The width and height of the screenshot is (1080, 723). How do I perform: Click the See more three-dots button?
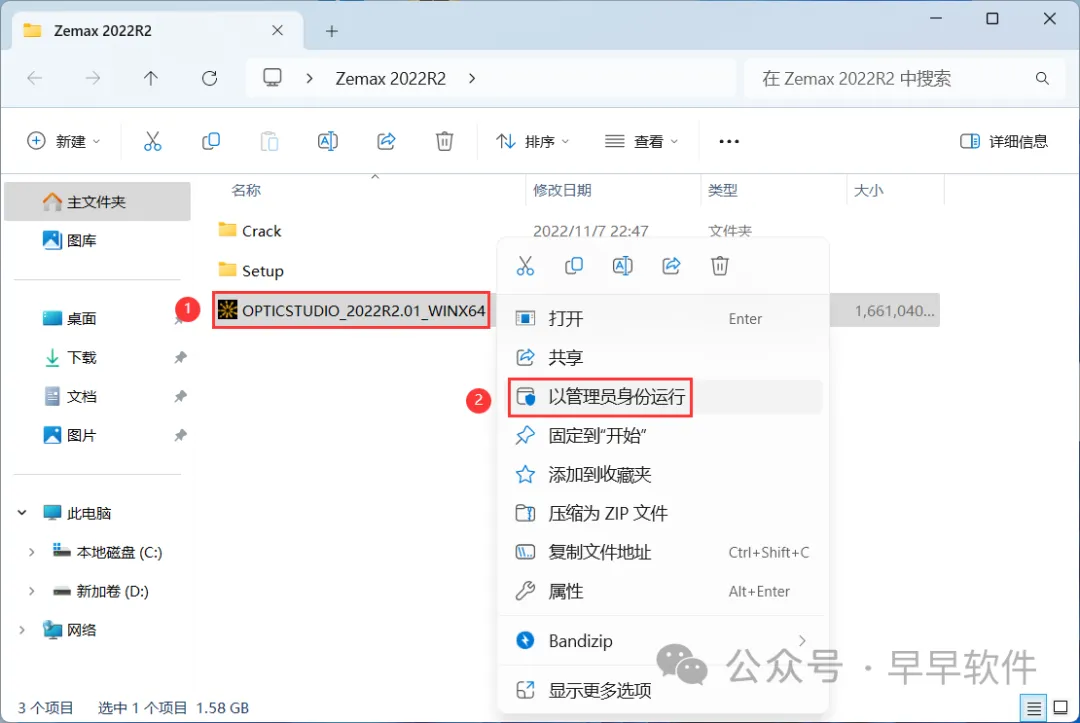(729, 141)
